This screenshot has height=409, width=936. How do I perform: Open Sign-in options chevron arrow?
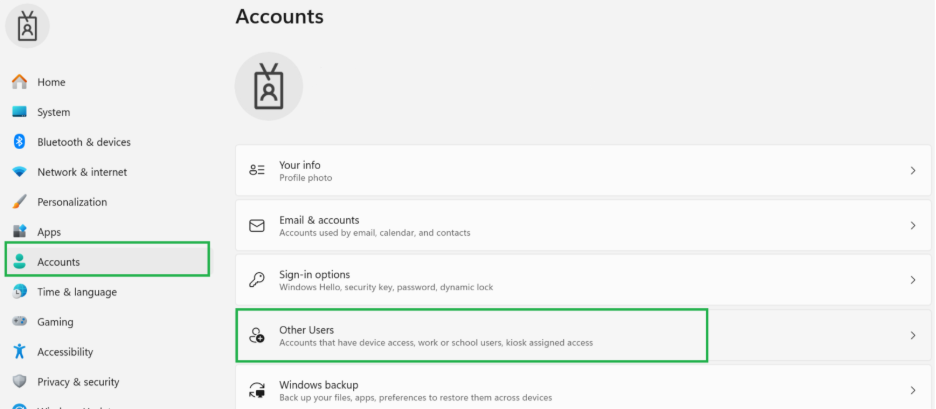click(x=913, y=280)
